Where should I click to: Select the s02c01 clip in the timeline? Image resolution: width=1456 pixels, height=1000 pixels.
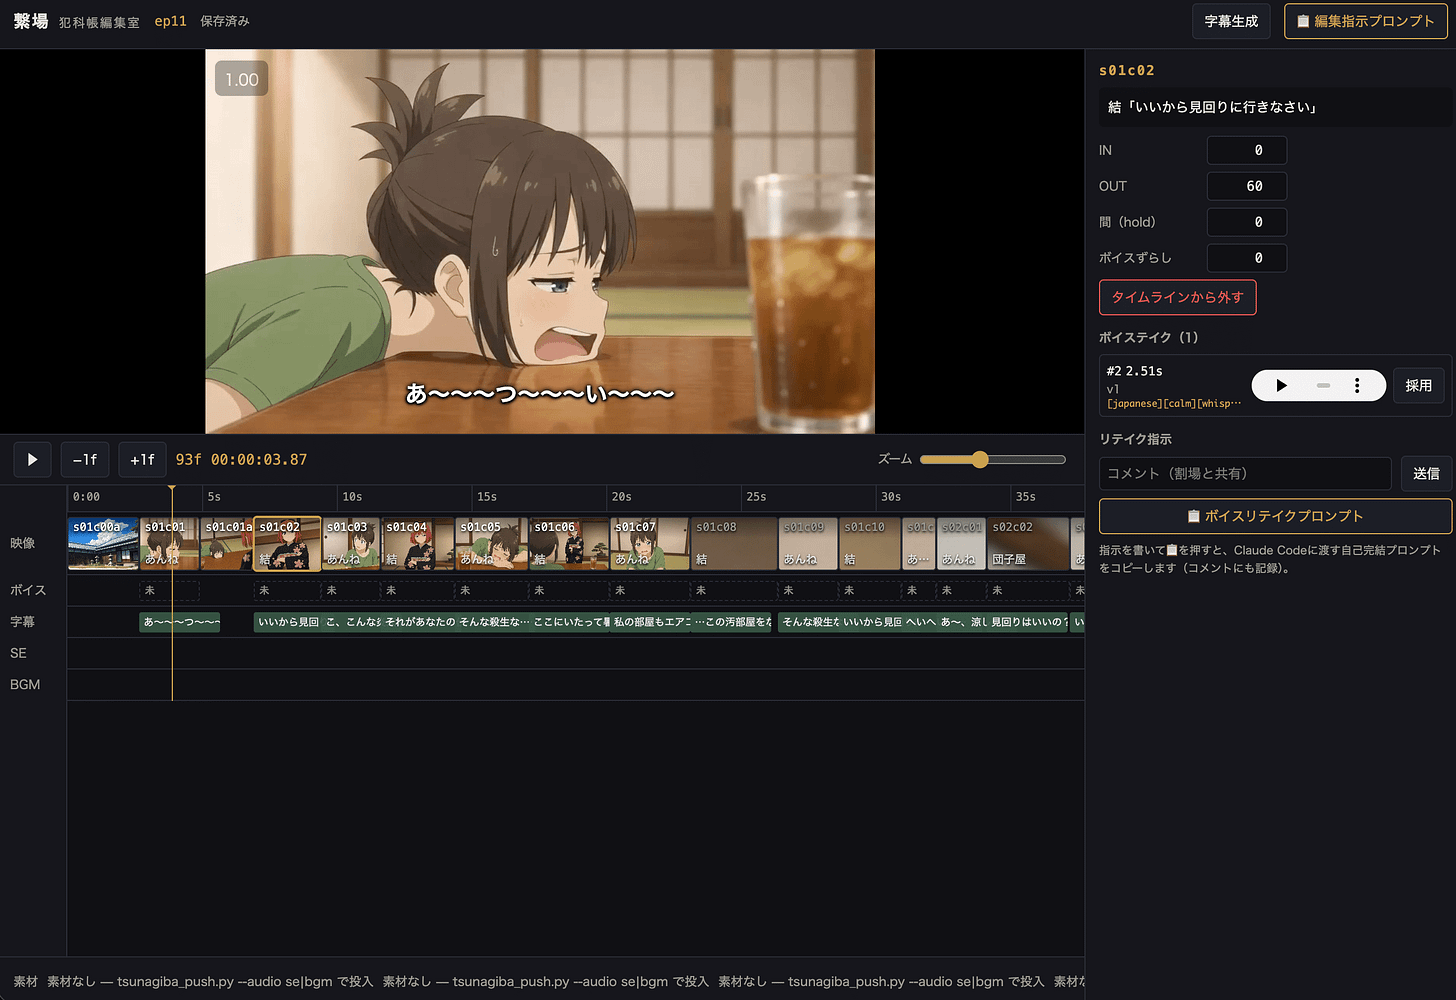point(962,544)
